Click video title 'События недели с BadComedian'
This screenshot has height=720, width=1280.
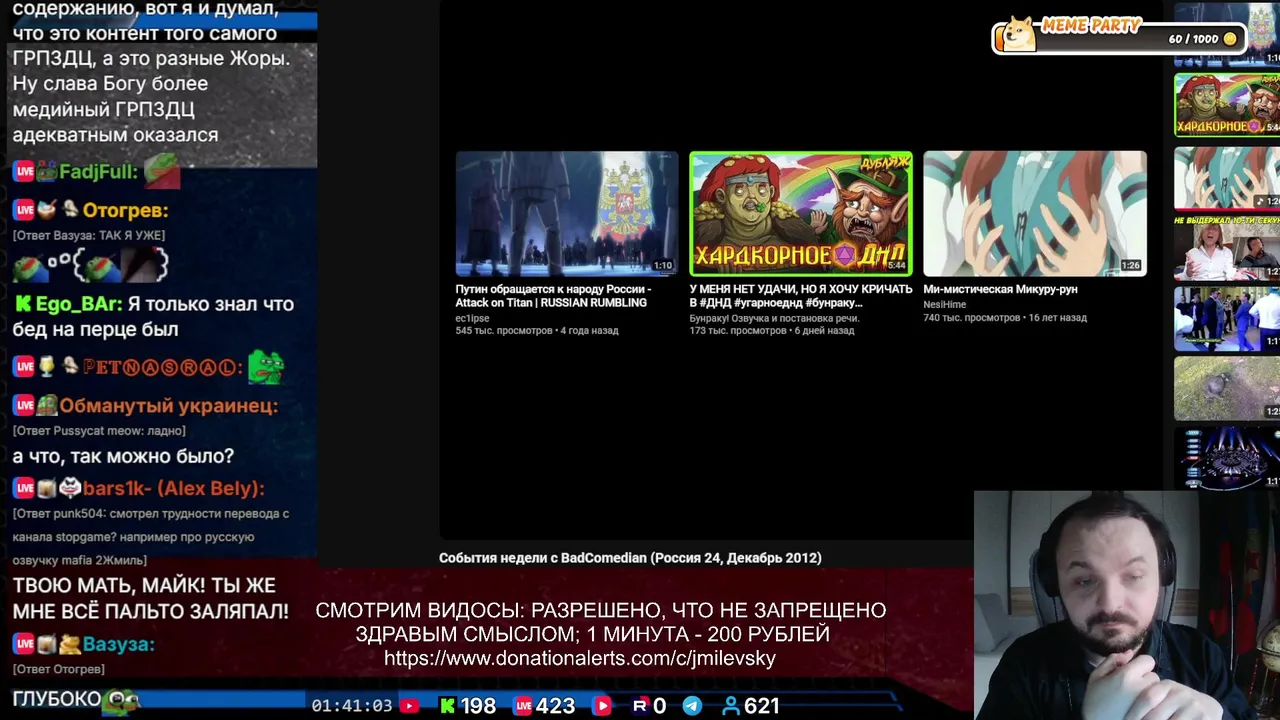coord(630,558)
